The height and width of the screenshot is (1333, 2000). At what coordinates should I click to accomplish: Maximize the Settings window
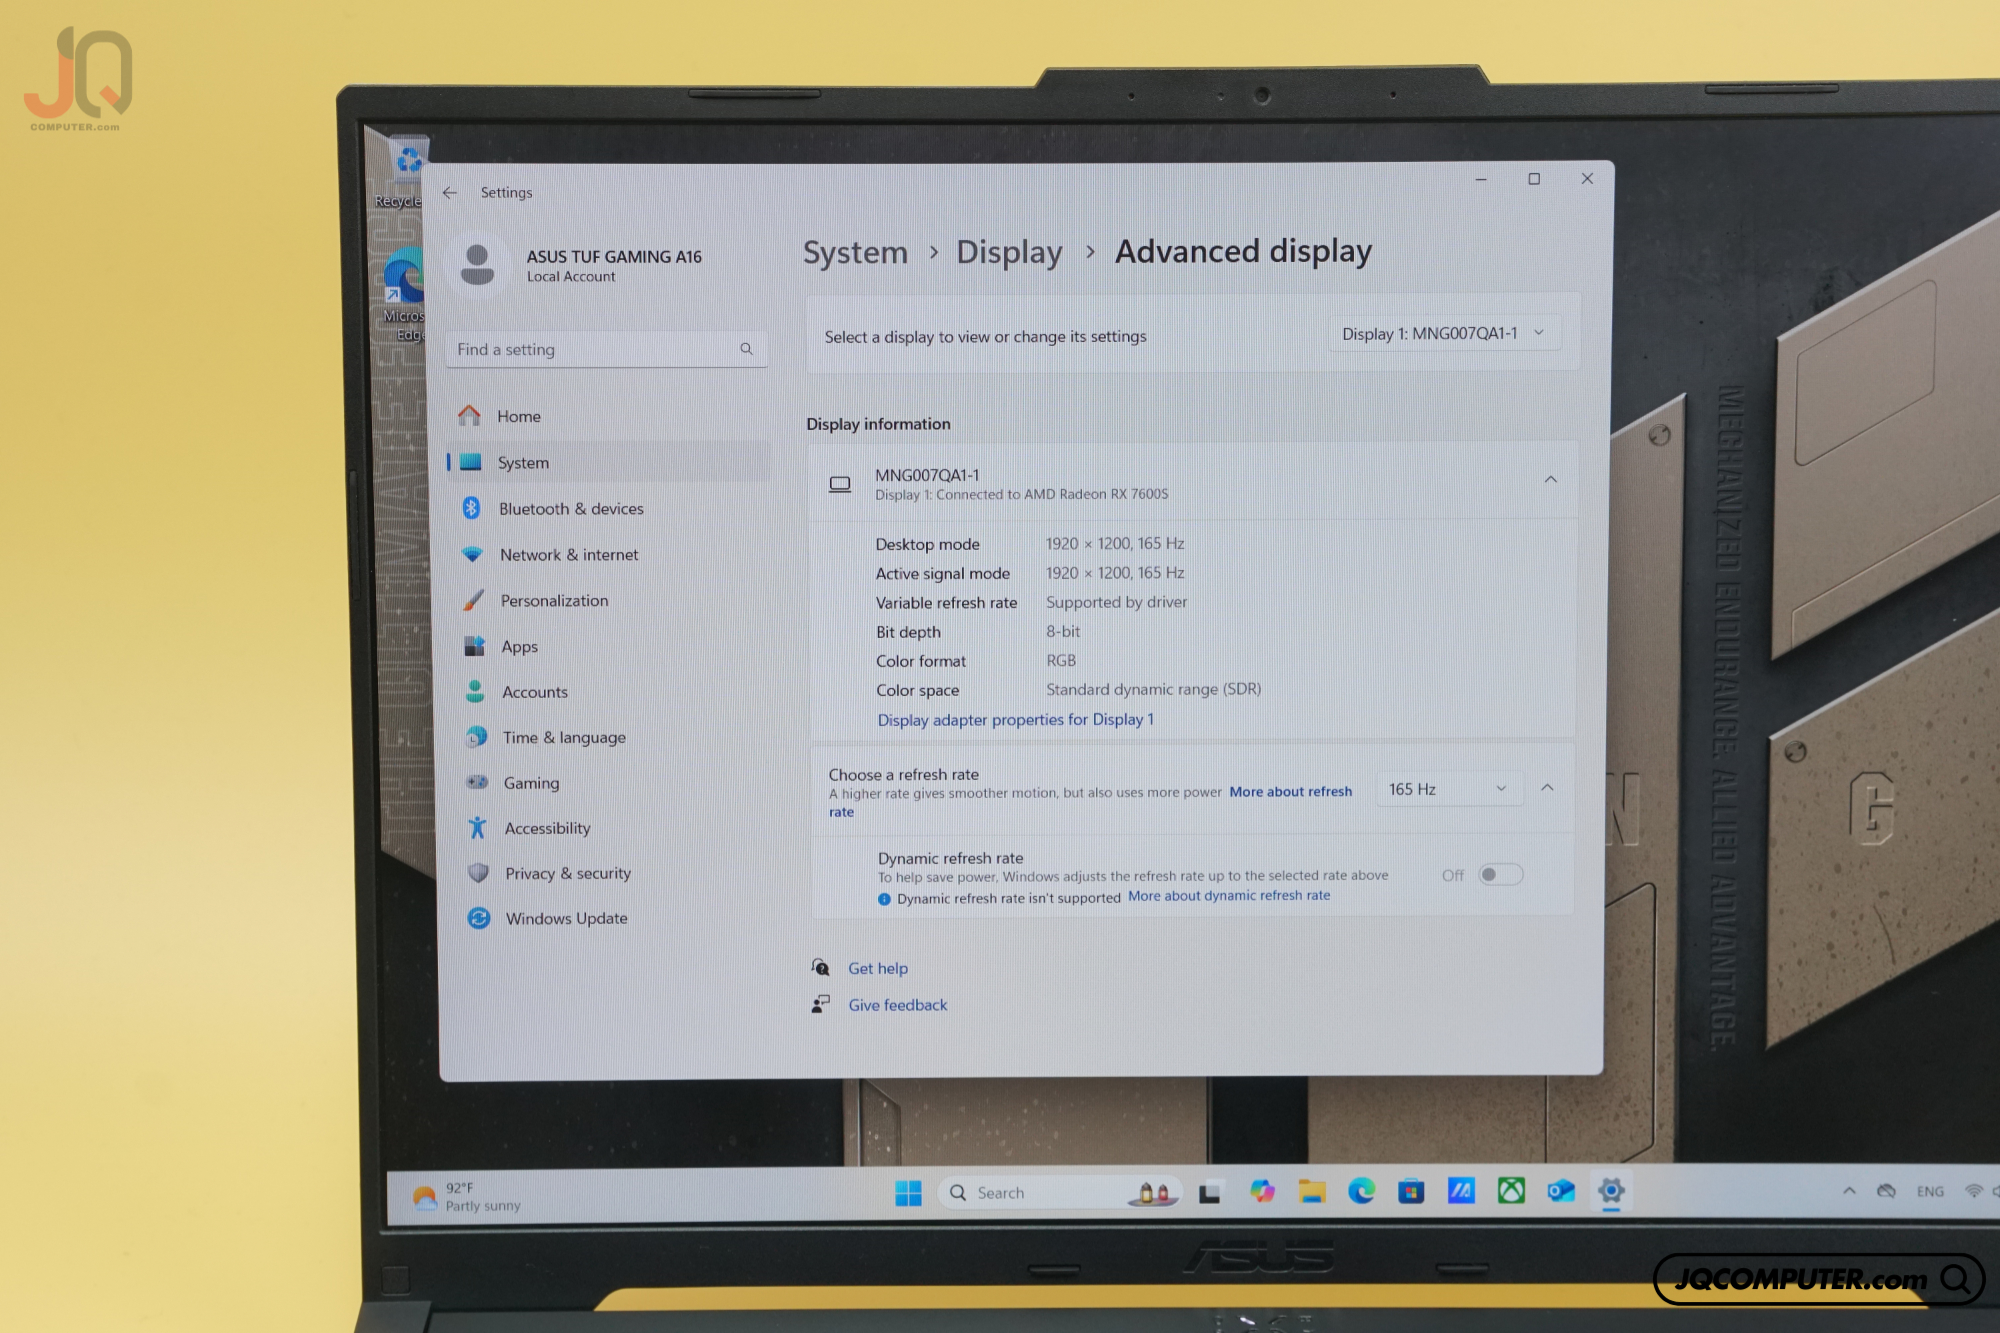1534,179
